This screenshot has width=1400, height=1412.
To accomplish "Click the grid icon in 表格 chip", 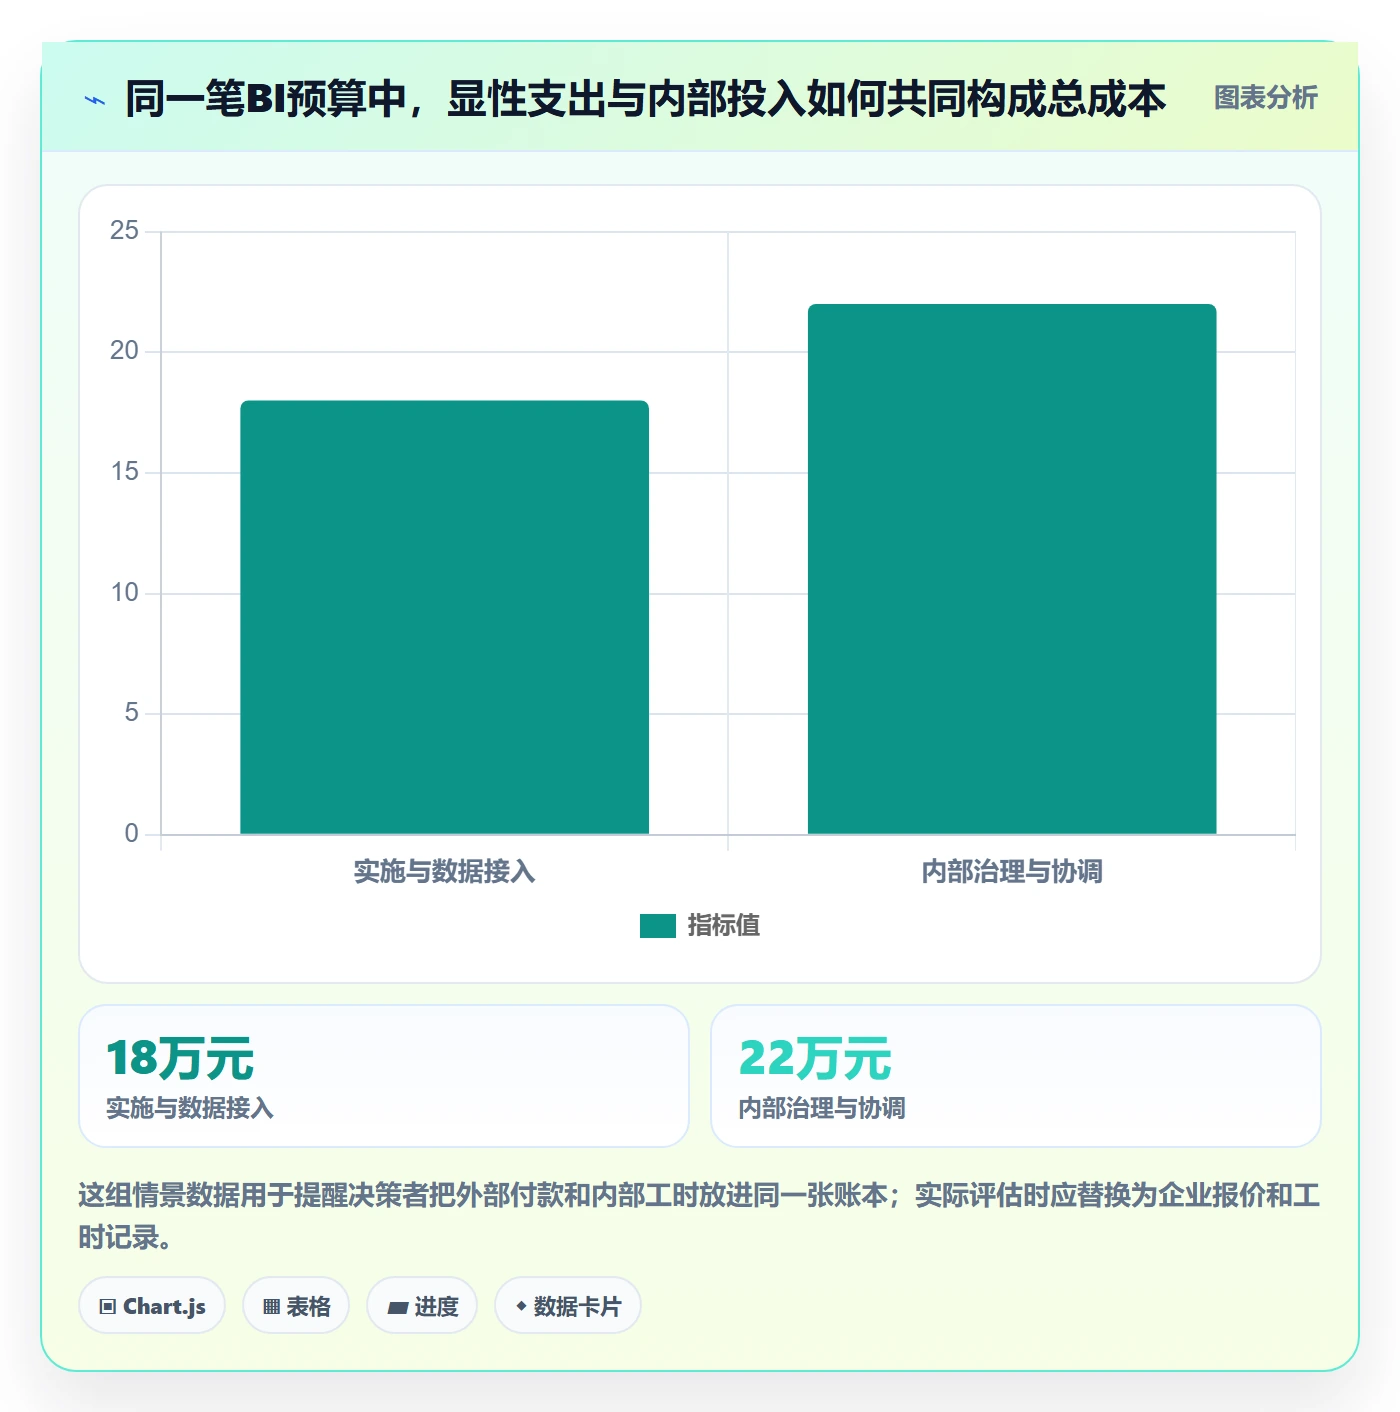I will [x=271, y=1307].
